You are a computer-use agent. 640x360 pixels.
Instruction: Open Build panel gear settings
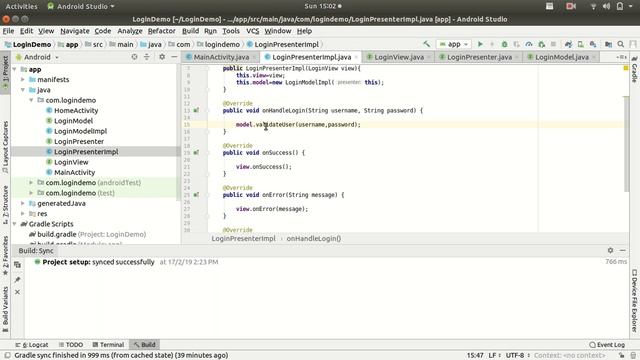(610, 250)
